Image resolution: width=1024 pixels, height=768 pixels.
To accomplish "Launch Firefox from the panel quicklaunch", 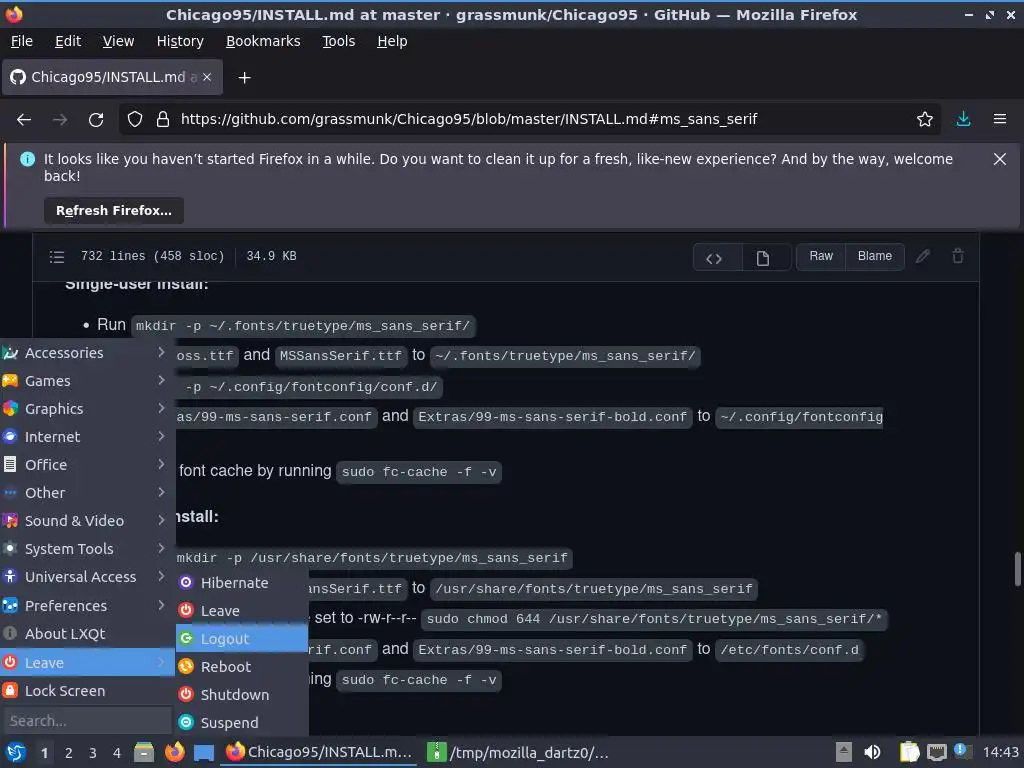I will coord(174,752).
